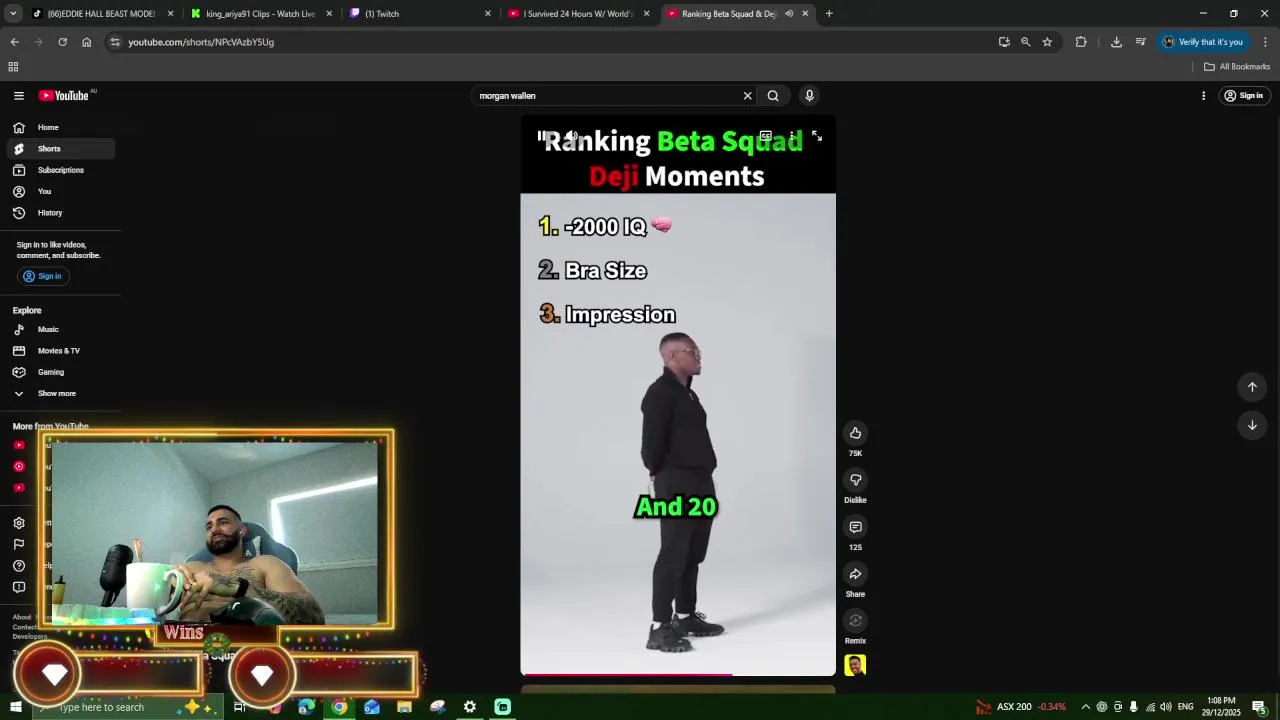Click the youtube.com address bar URL
The width and height of the screenshot is (1280, 720).
(201, 42)
